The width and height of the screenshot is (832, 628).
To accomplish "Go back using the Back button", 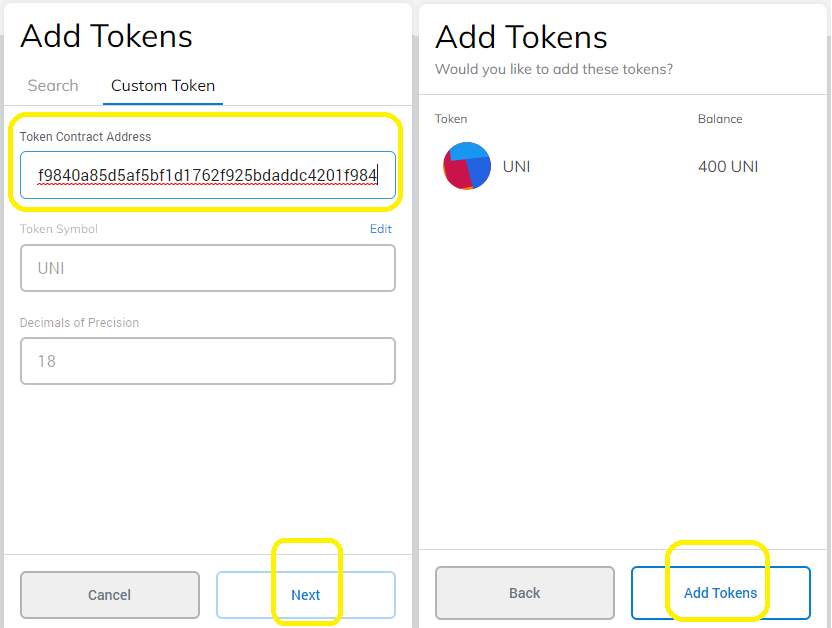I will pos(524,593).
